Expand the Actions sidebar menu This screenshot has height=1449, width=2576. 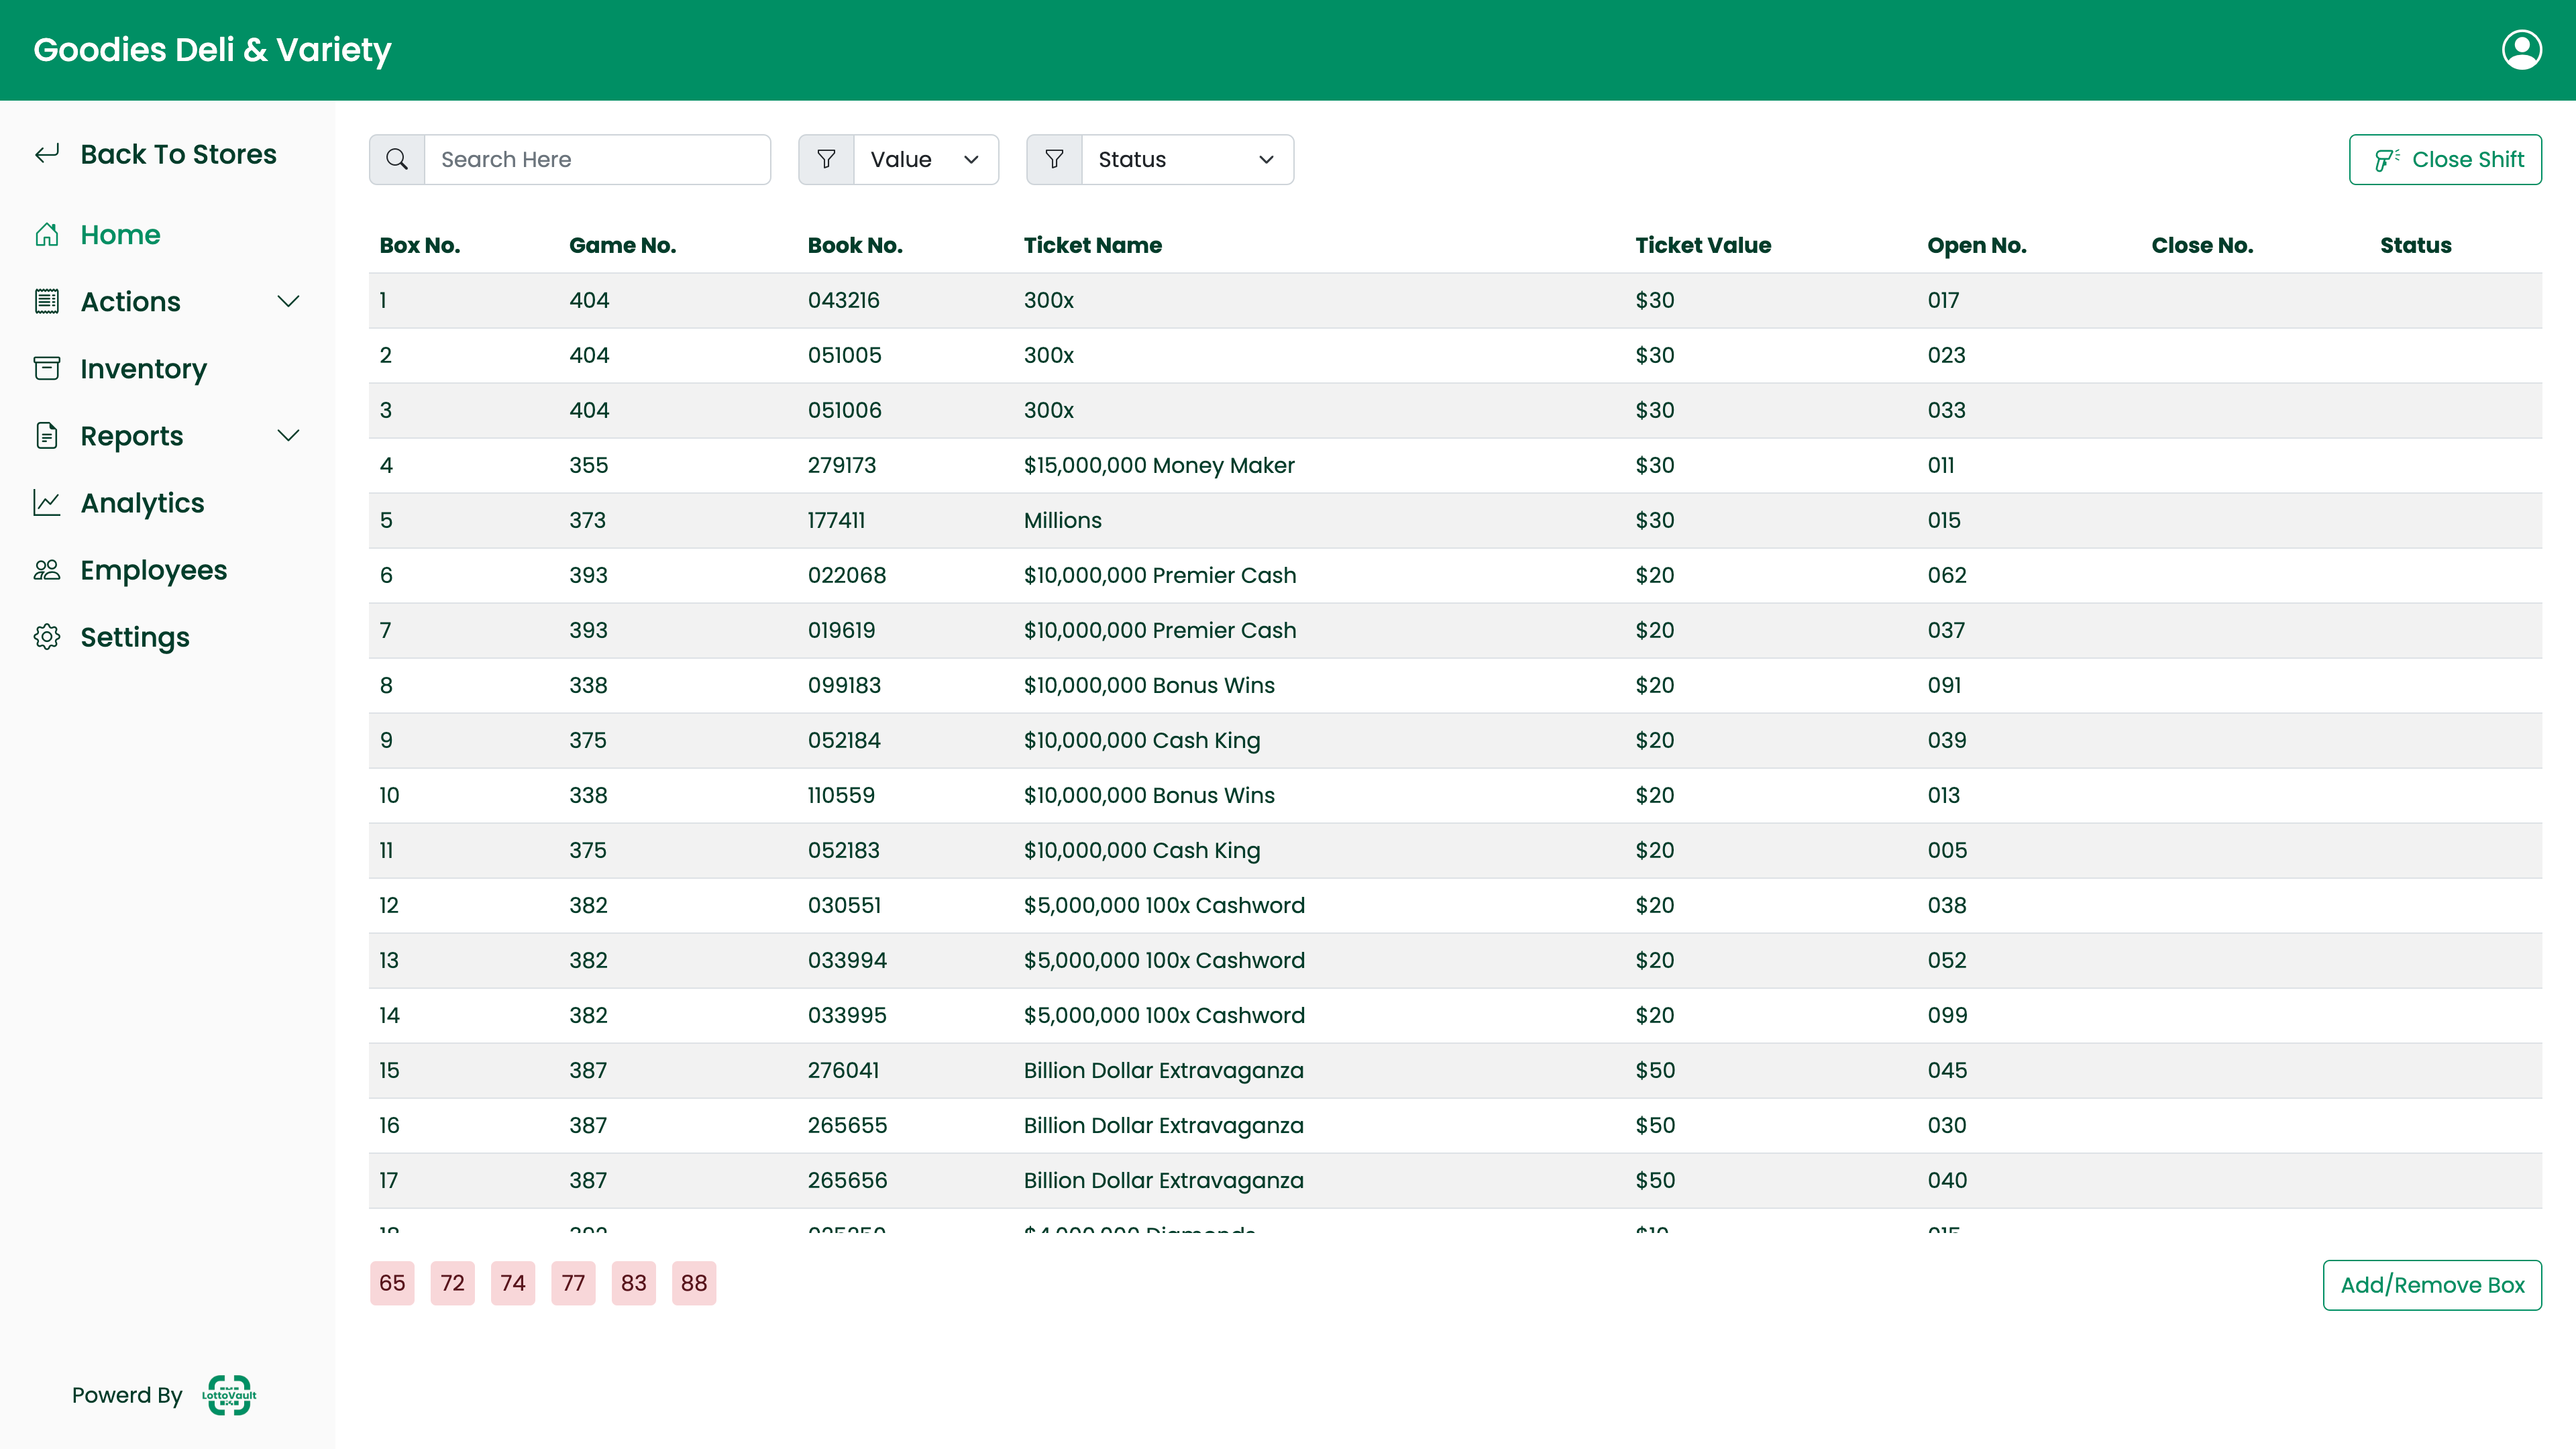point(288,302)
